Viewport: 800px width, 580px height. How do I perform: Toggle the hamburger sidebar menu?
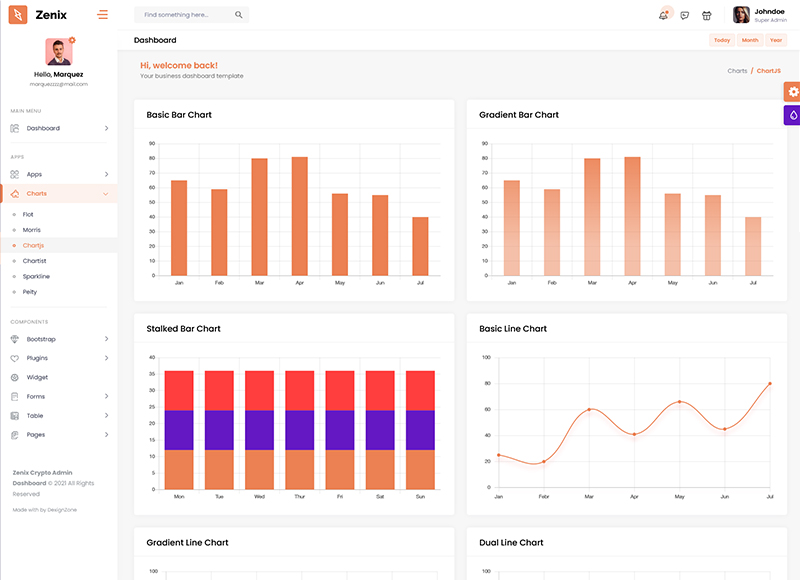pos(102,15)
